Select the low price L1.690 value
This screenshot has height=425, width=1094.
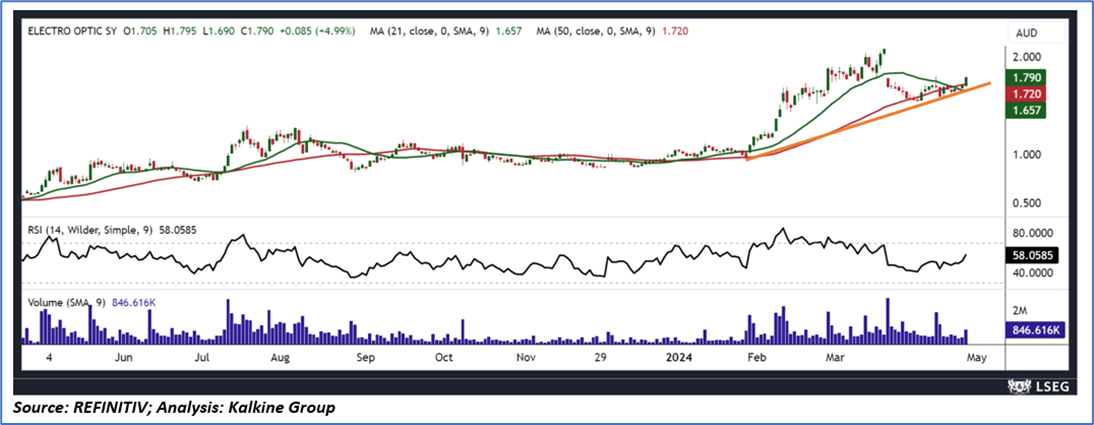click(221, 31)
